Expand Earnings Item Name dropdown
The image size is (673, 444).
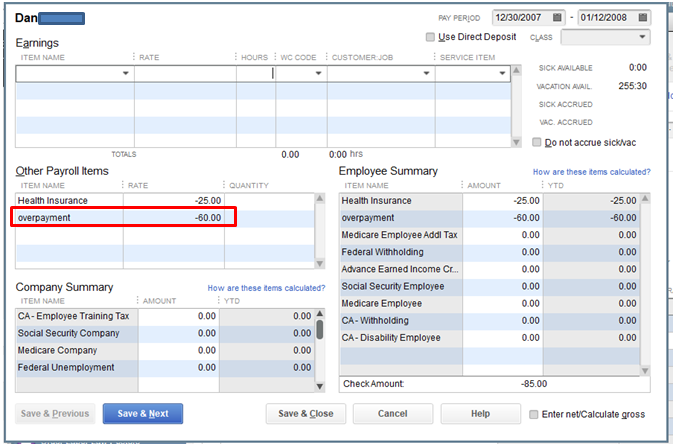tap(125, 73)
